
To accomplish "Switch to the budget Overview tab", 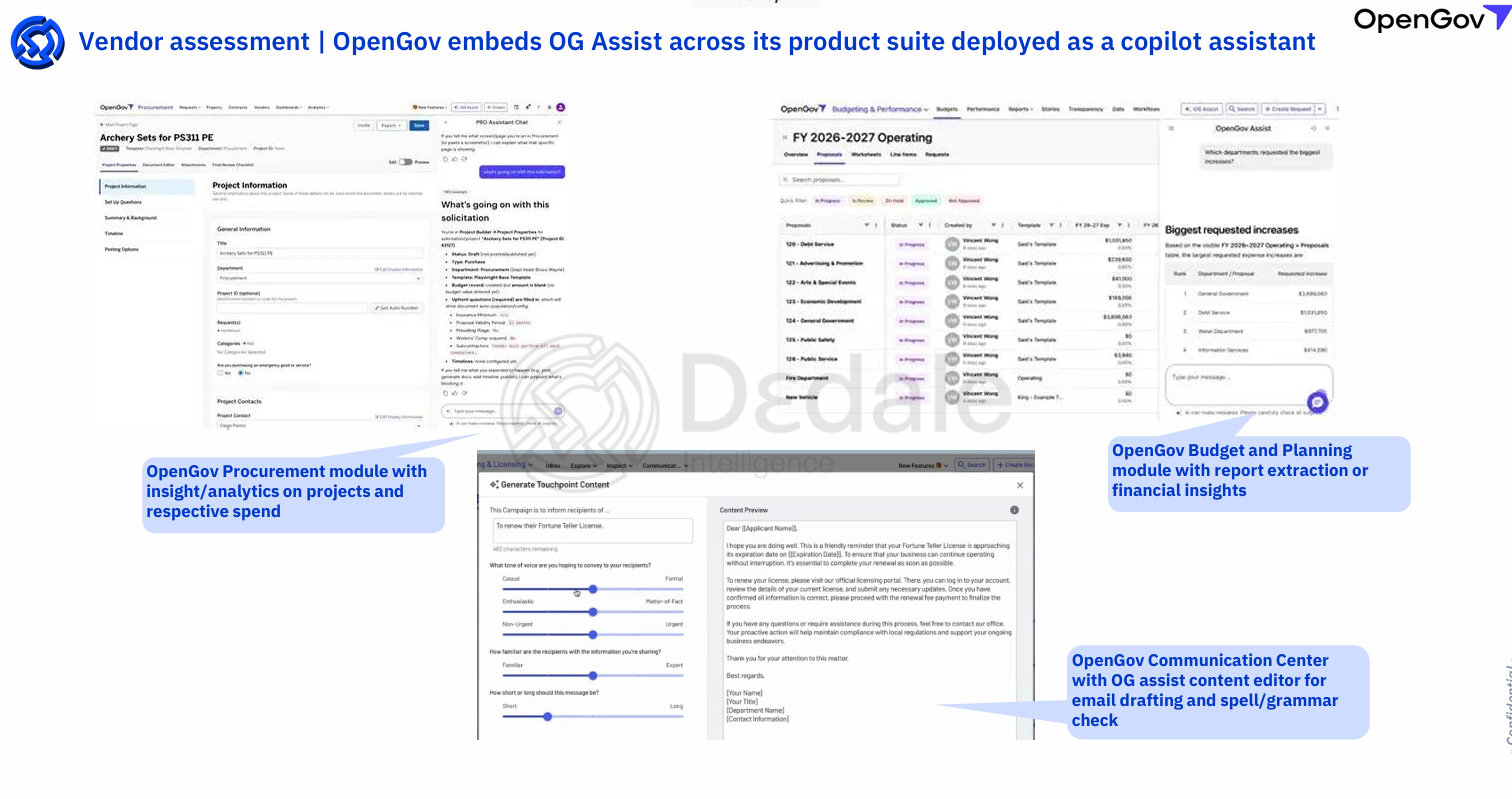I will 796,155.
